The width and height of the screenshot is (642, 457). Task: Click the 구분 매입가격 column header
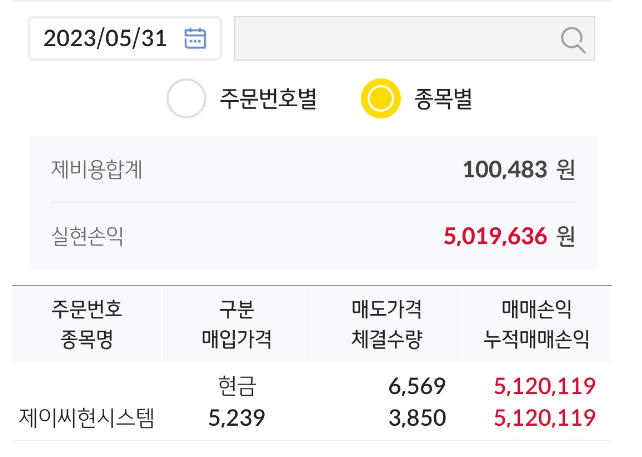coord(237,324)
